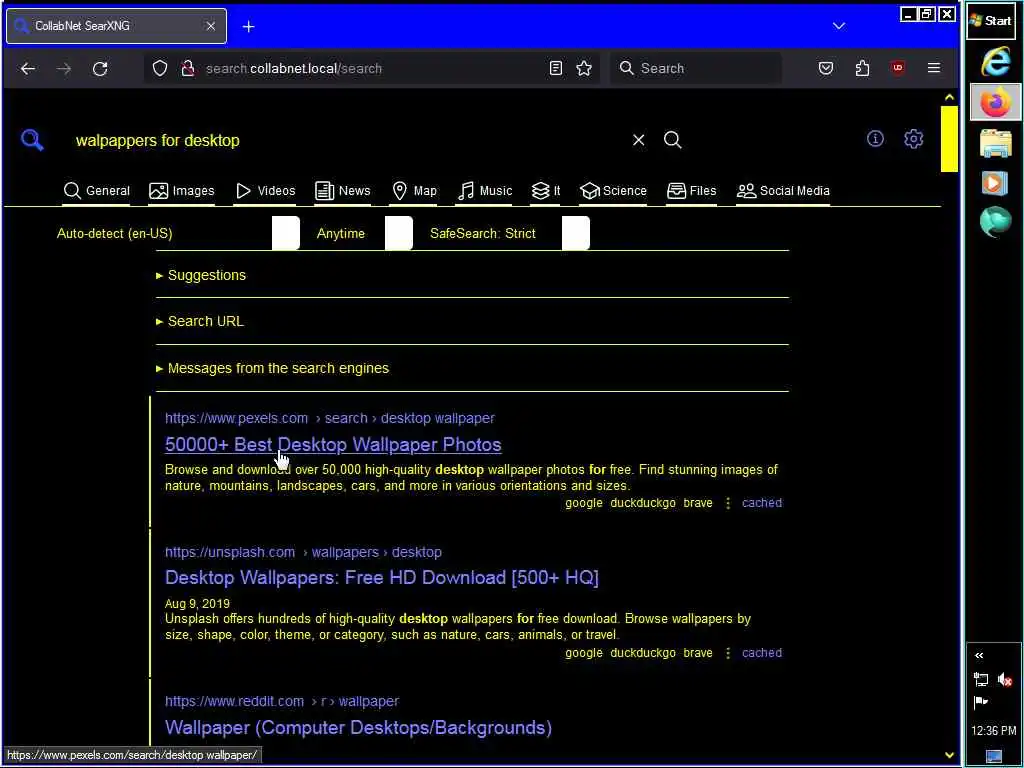
Task: Click the insecure connection padlock icon
Action: click(x=188, y=69)
